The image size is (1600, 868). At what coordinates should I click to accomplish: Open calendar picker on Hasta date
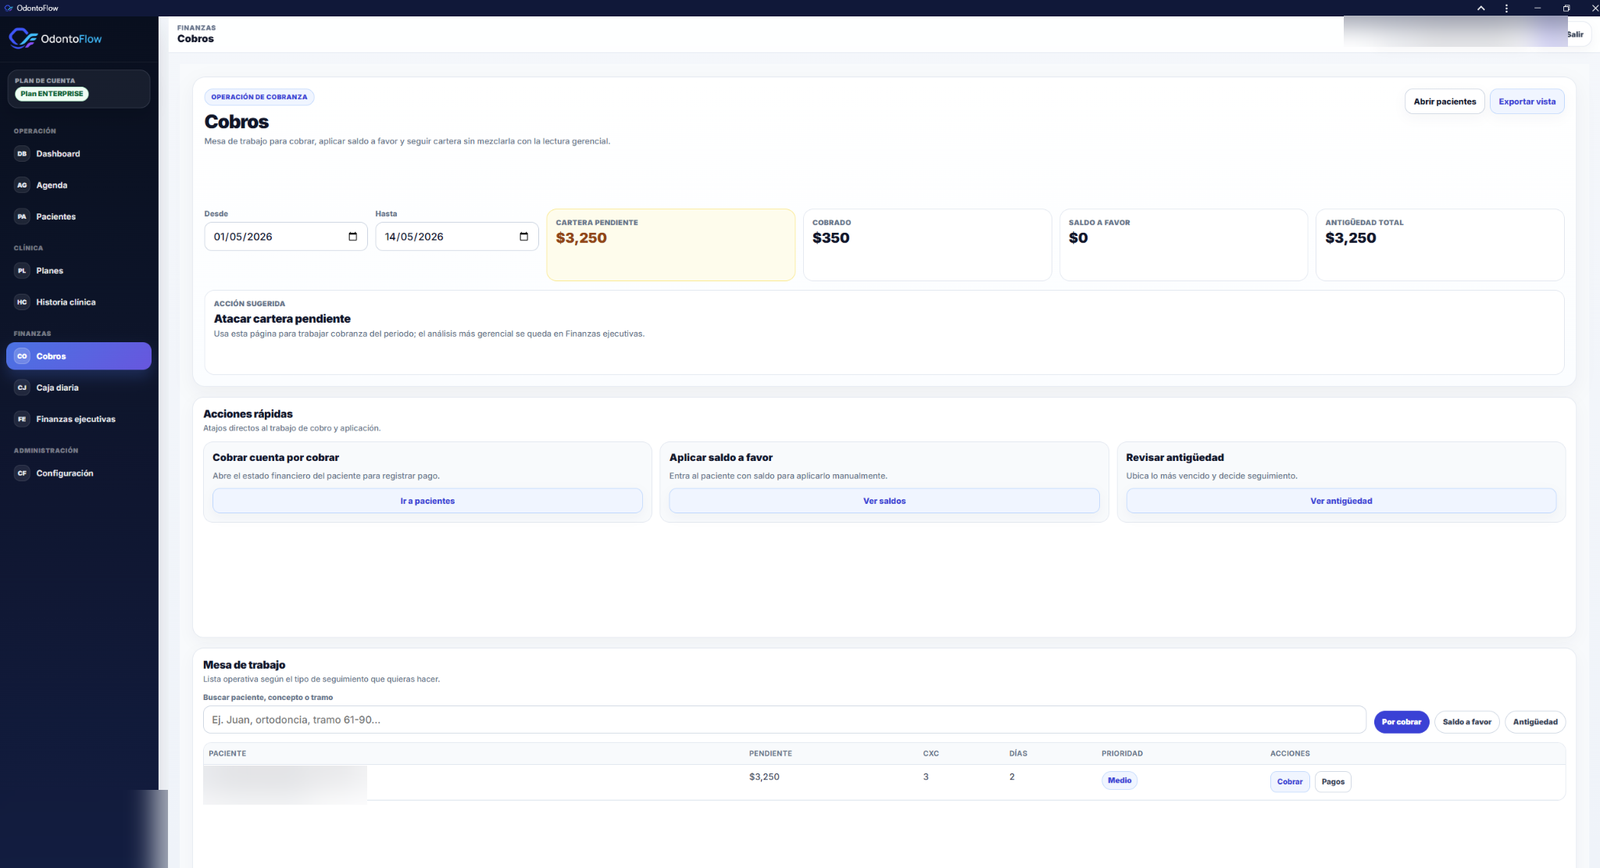[524, 237]
